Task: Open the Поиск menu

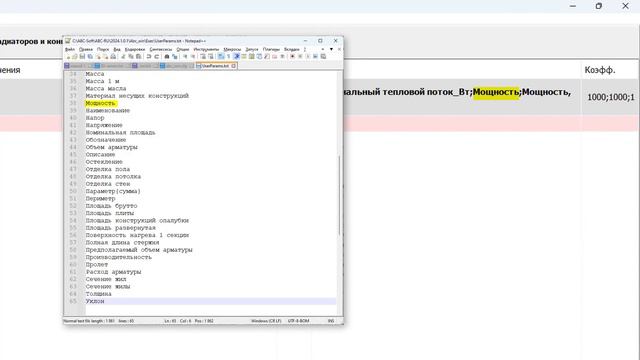Action: coord(103,49)
